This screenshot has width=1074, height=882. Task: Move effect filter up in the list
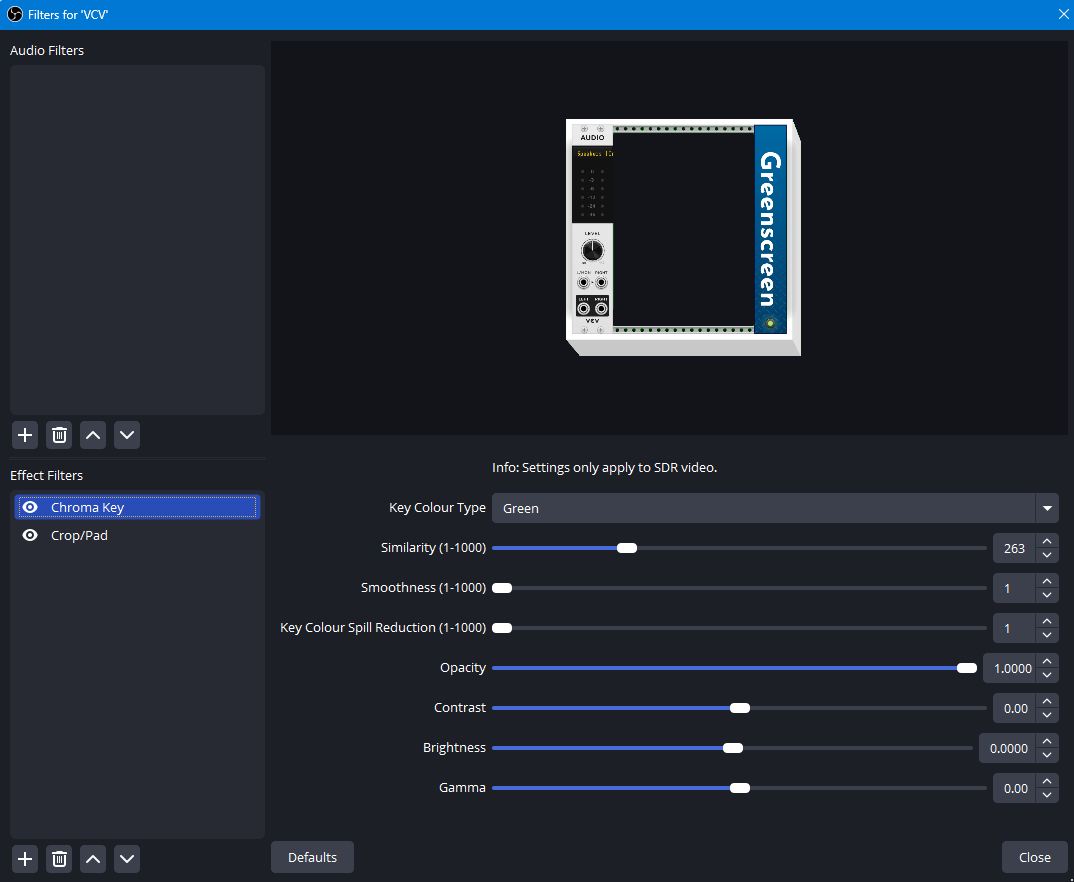pyautogui.click(x=93, y=859)
